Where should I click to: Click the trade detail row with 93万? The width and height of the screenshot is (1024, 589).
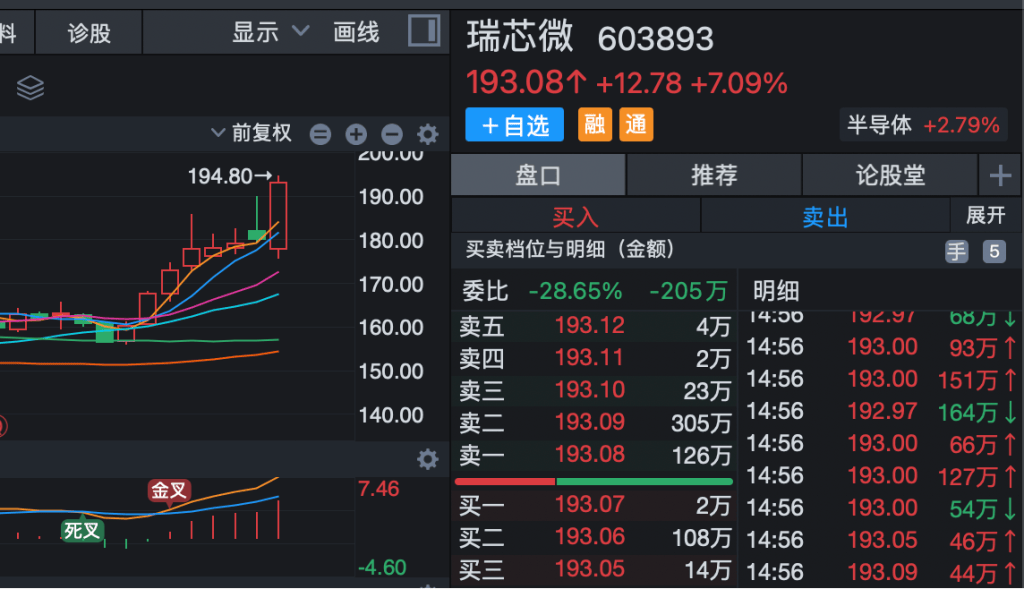[x=881, y=347]
